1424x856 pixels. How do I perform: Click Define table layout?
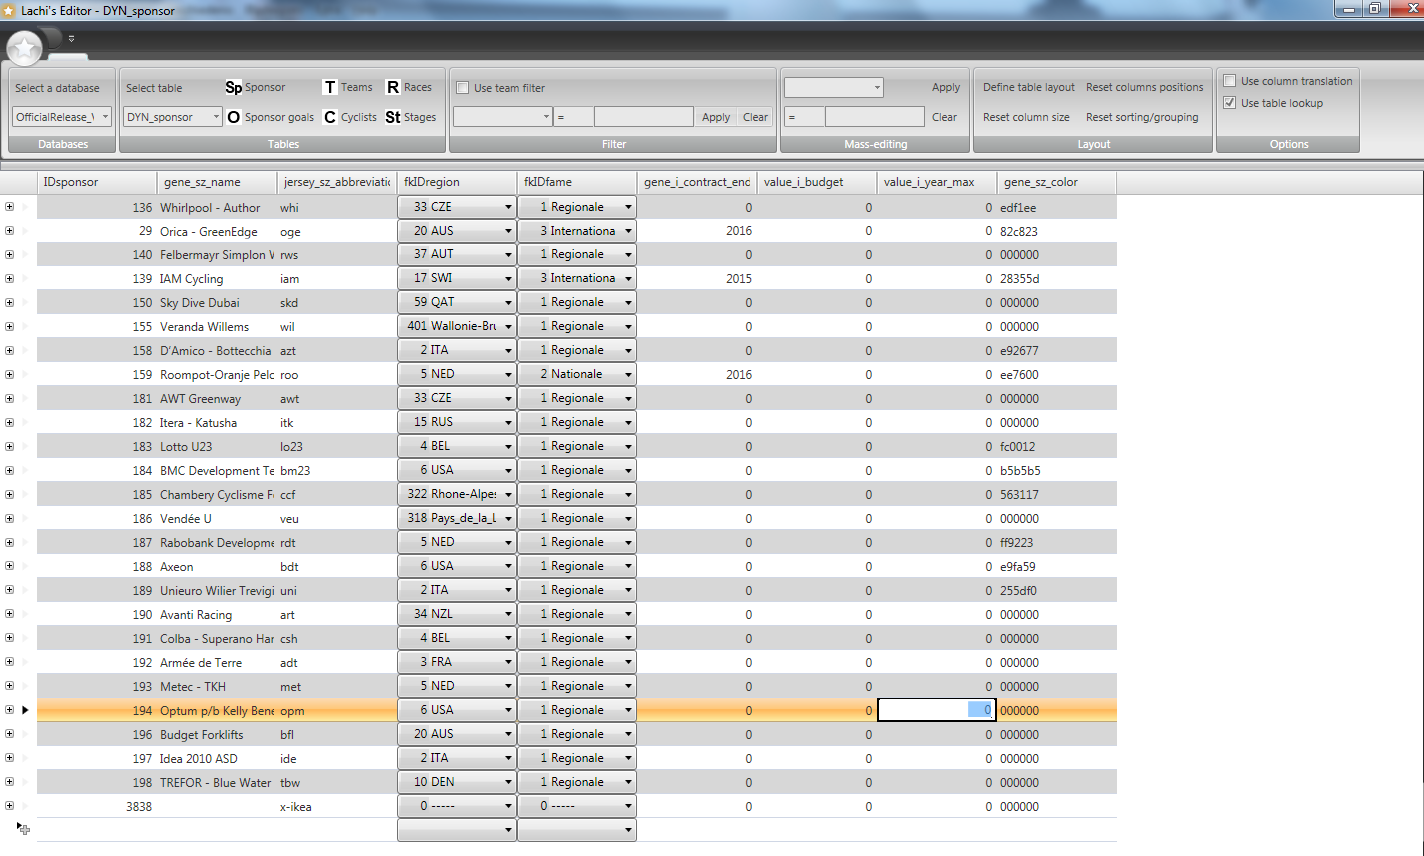click(1028, 88)
